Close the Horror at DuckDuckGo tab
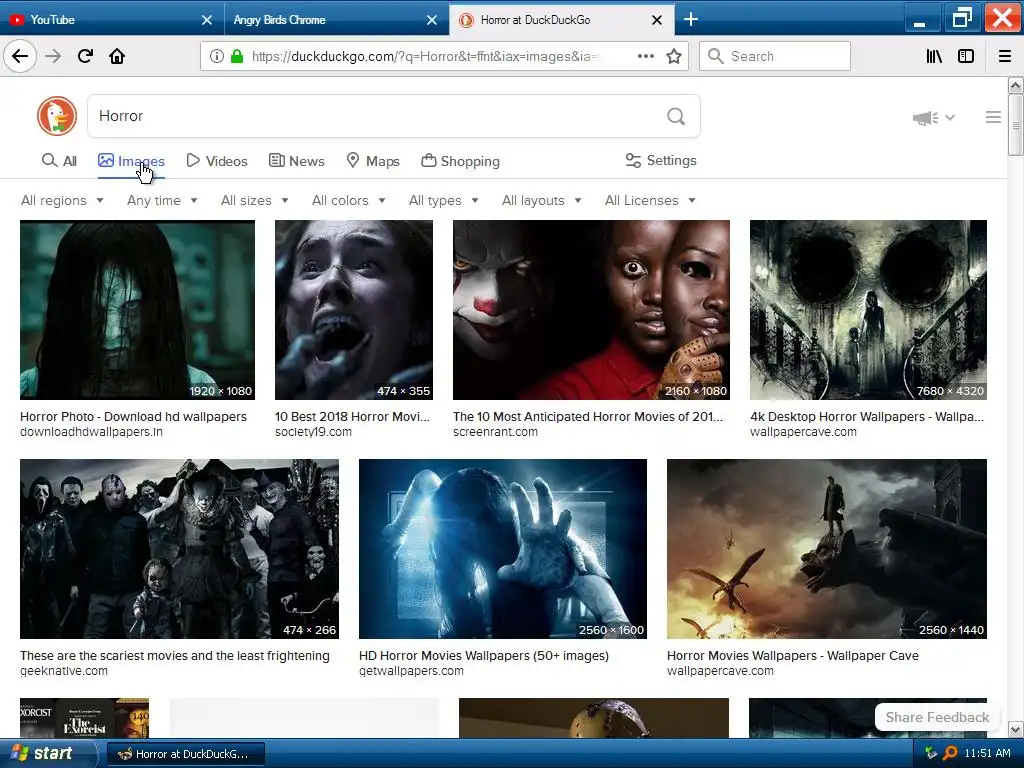Image resolution: width=1024 pixels, height=768 pixels. point(657,20)
